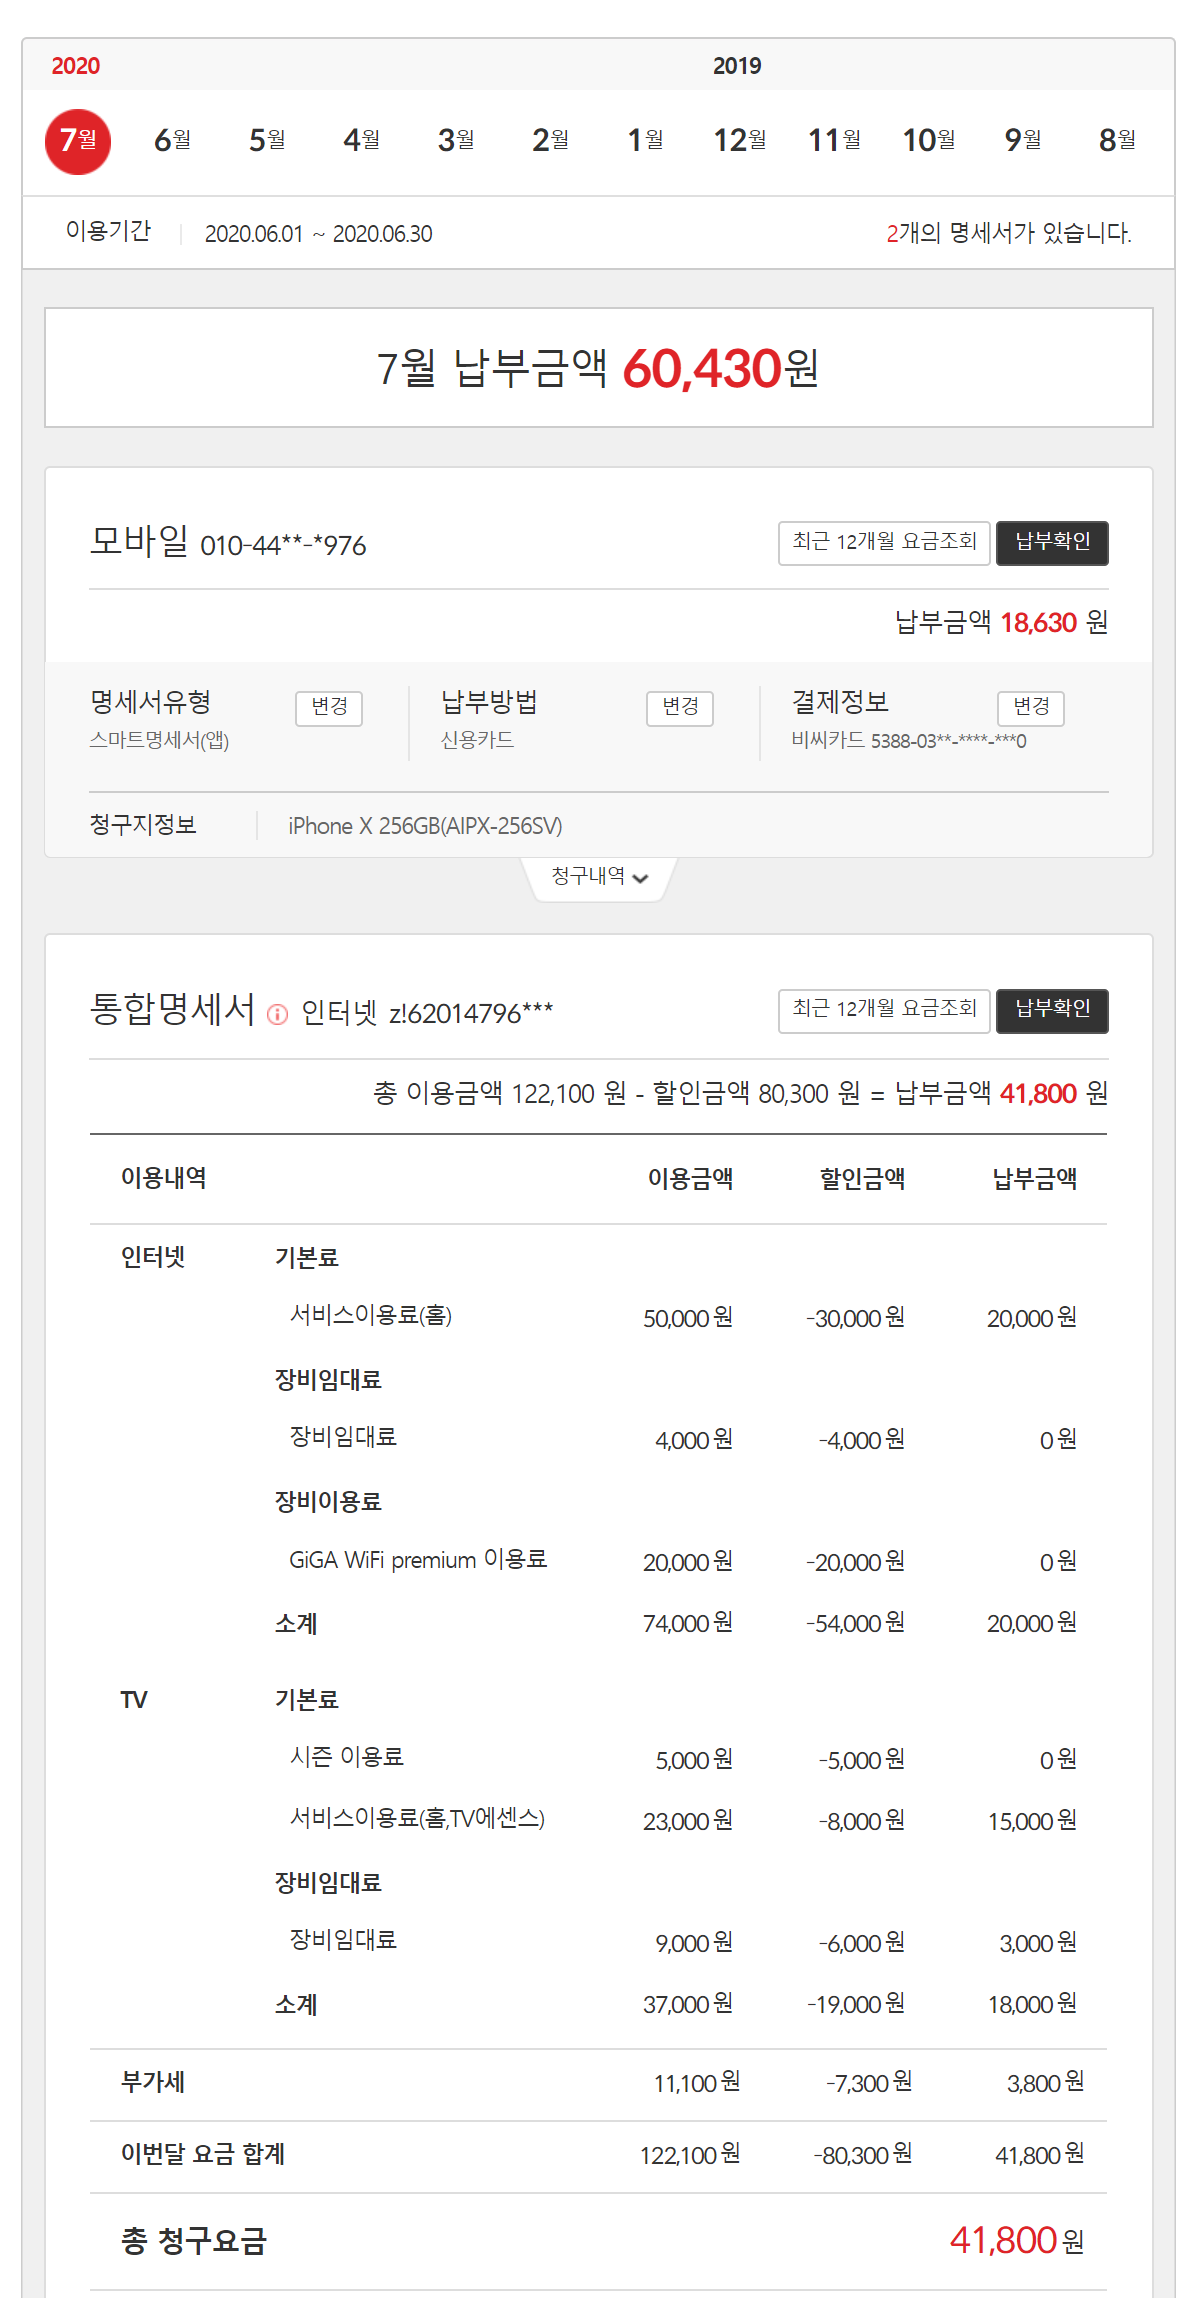Select the 1월 billing month
The height and width of the screenshot is (2298, 1204).
click(x=645, y=141)
